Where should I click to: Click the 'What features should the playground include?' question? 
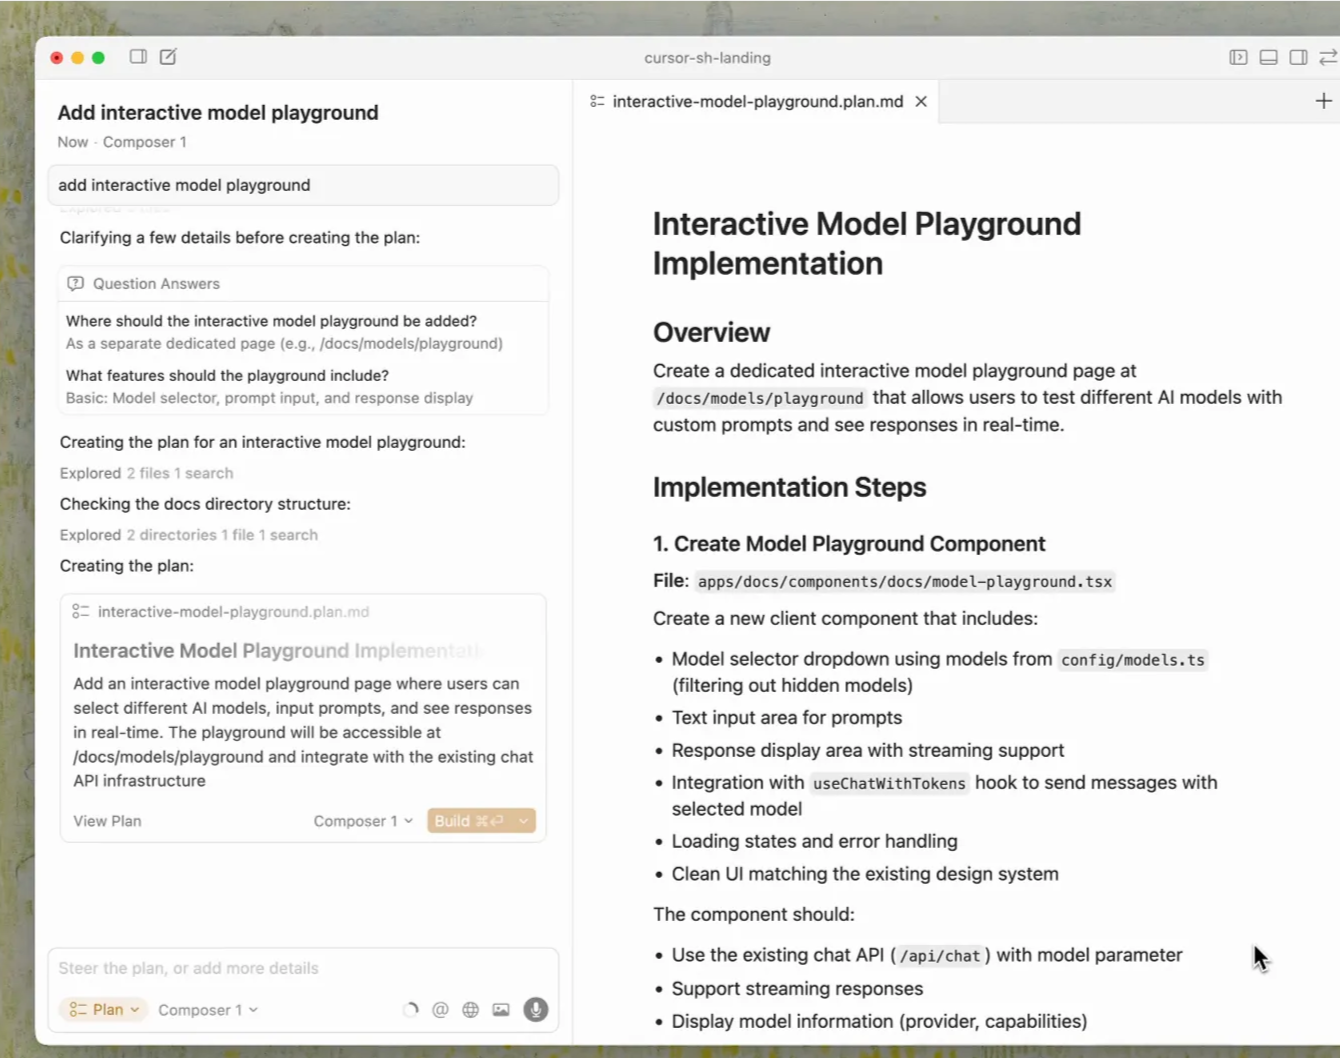227,375
